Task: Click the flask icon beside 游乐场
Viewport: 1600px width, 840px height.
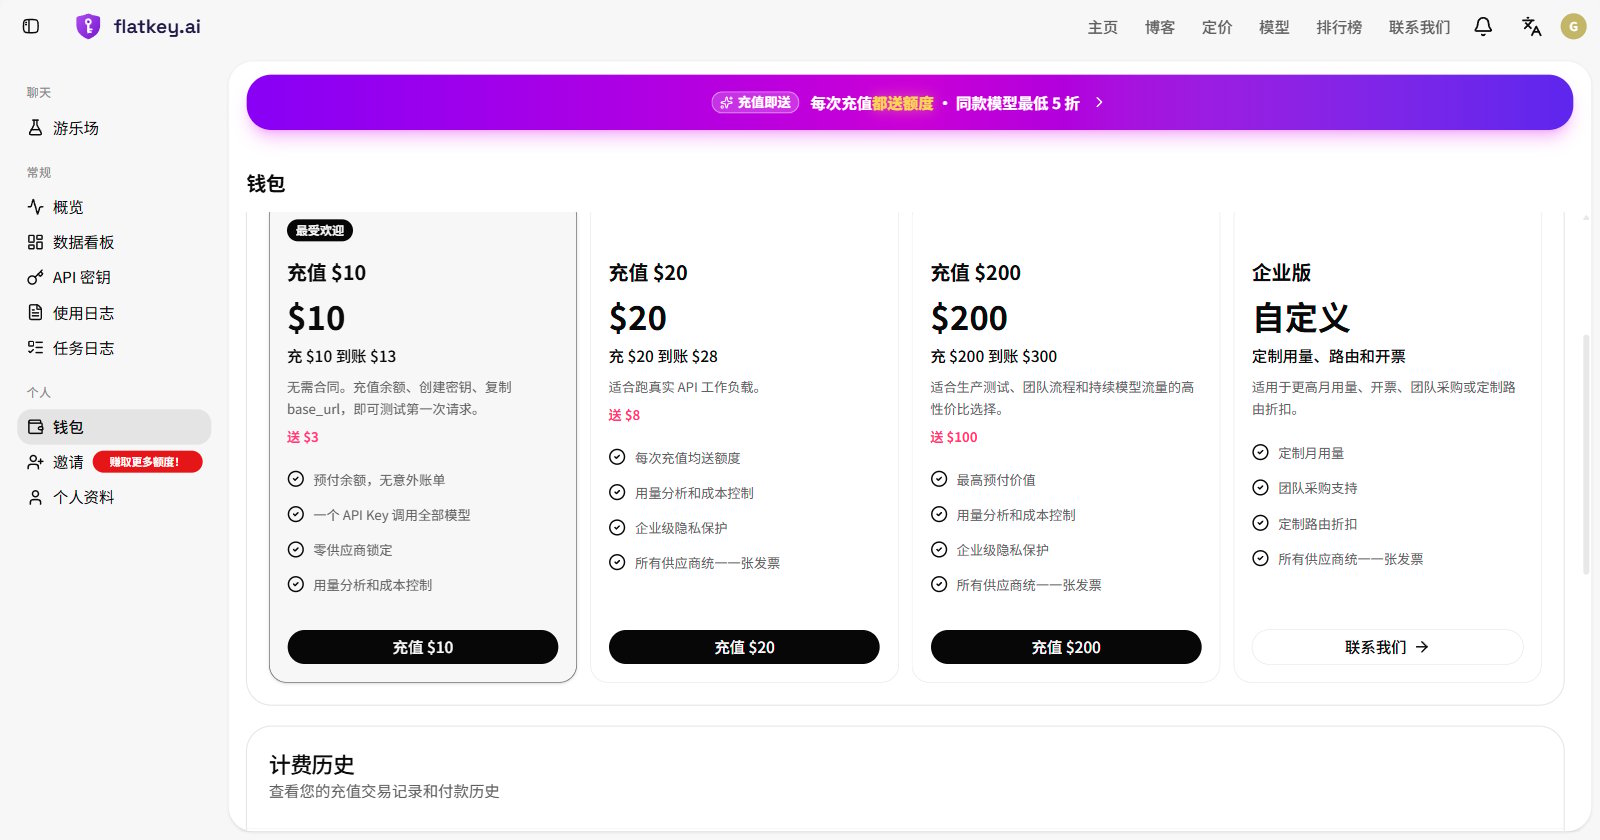Action: 35,128
